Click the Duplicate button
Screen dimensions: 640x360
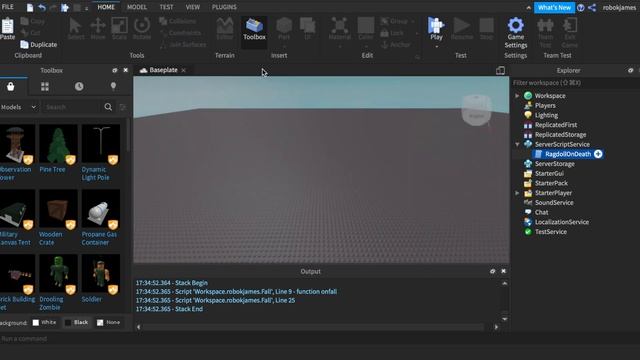click(x=39, y=44)
